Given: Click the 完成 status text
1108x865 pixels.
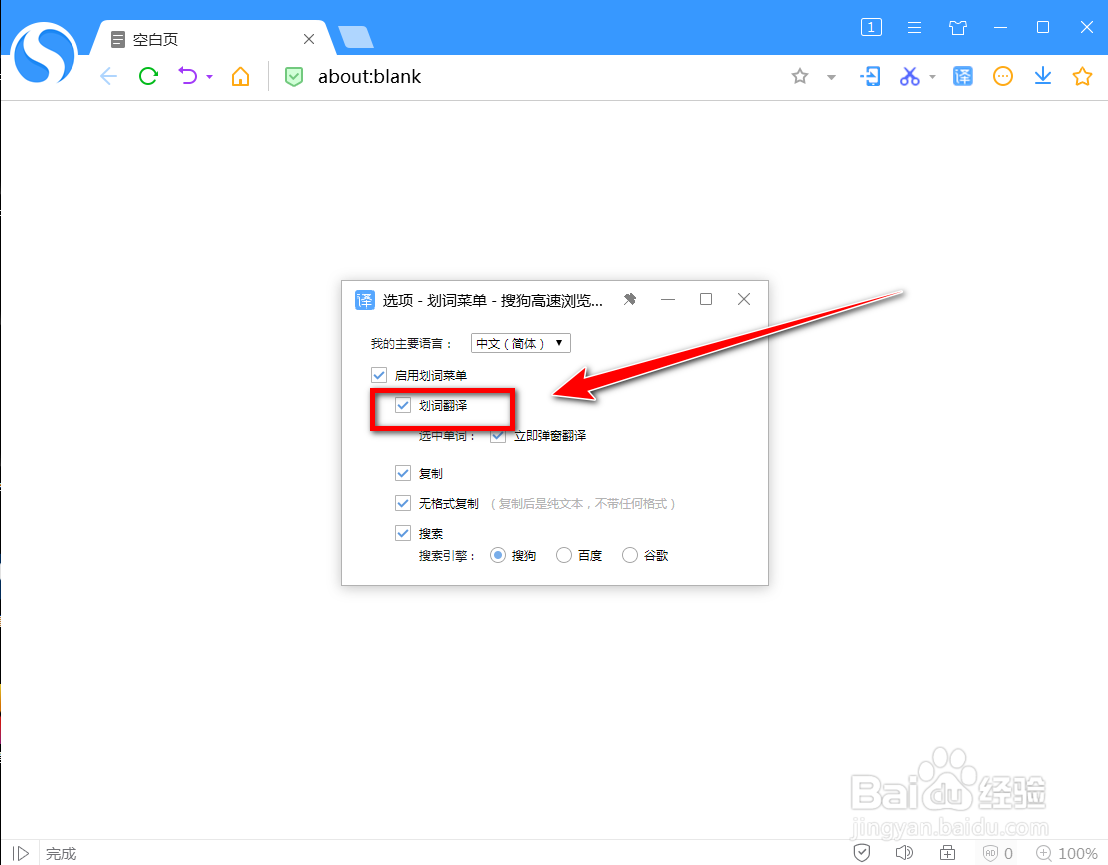Looking at the screenshot, I should 61,854.
